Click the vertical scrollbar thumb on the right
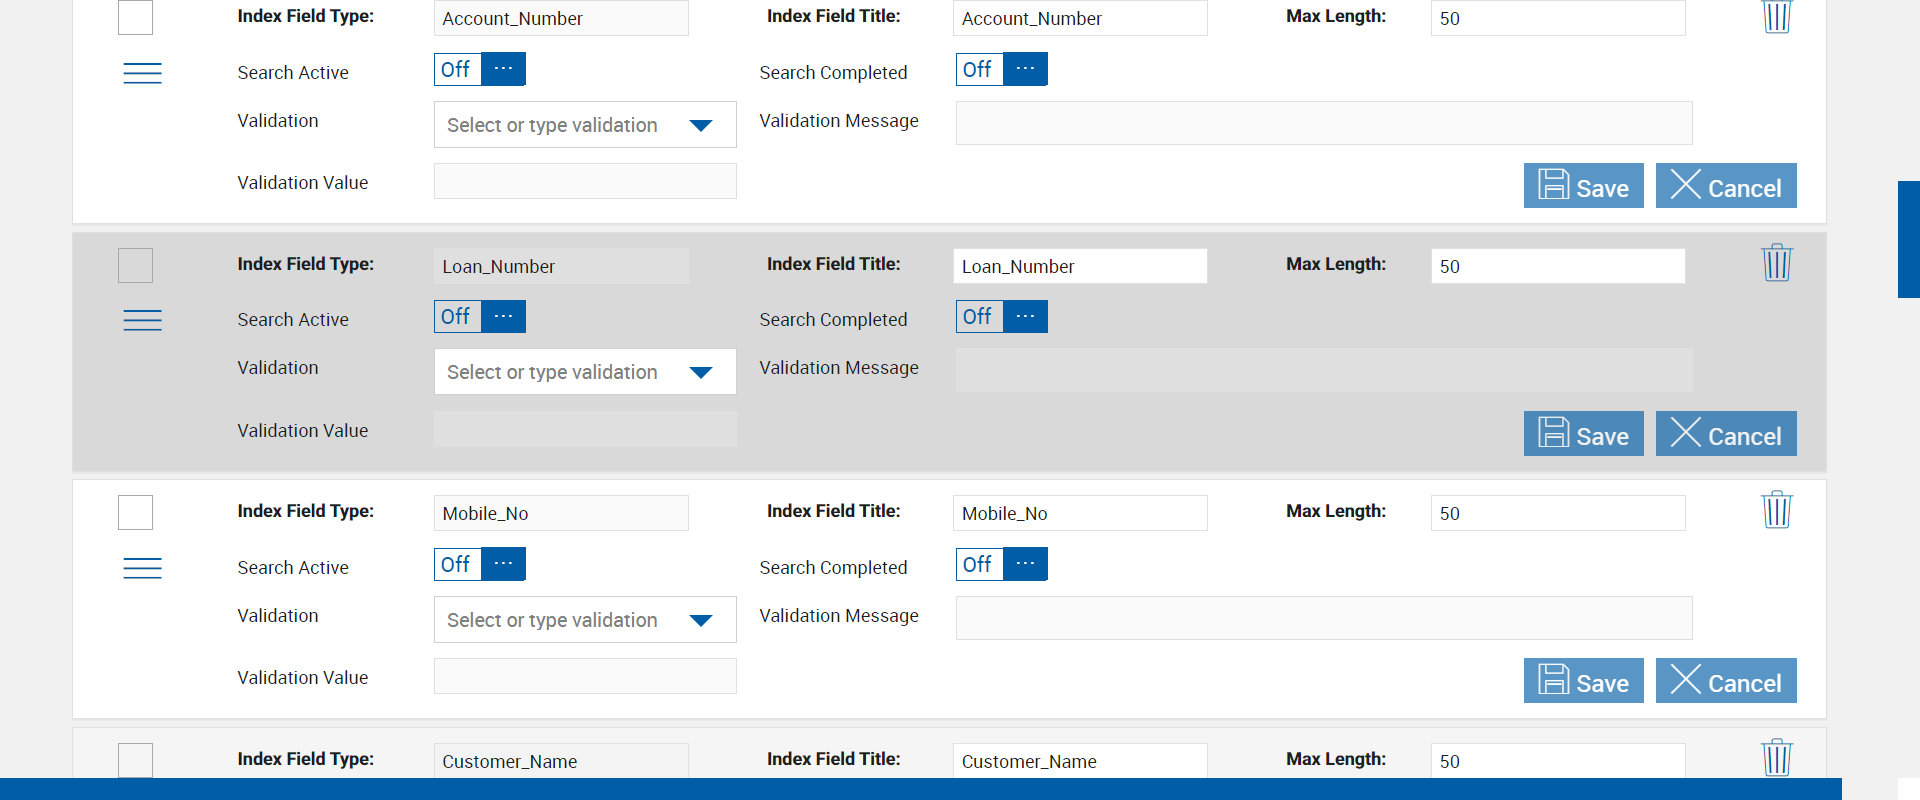The height and width of the screenshot is (800, 1920). point(1908,240)
